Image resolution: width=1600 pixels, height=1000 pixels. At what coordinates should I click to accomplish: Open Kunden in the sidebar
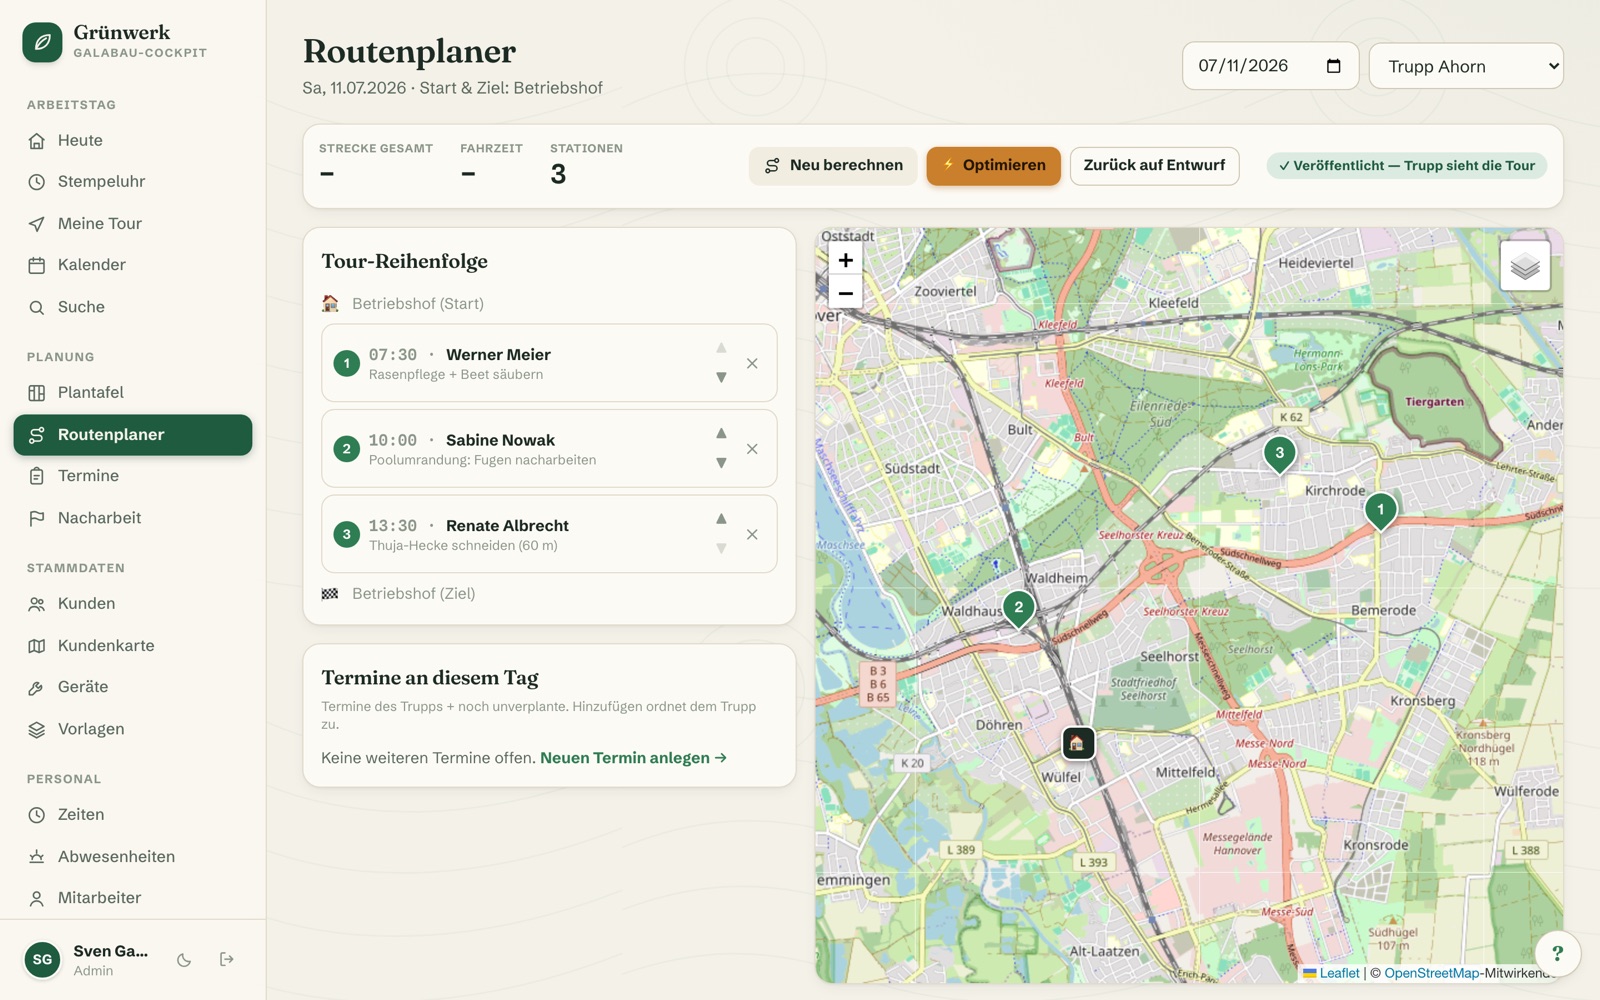point(133,604)
